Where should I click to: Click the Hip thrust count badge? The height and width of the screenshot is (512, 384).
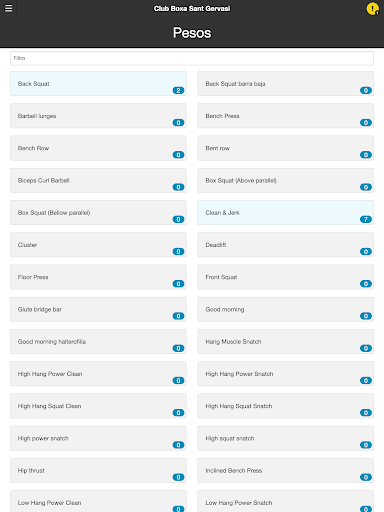click(x=178, y=477)
